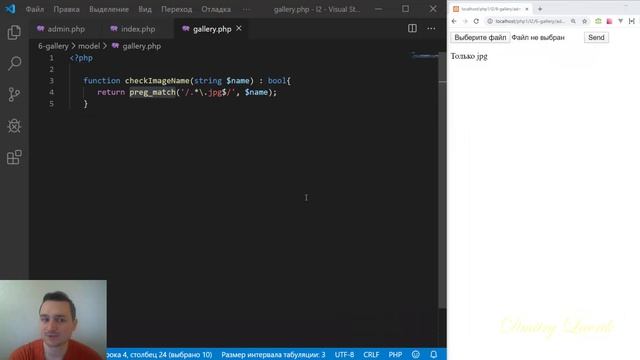Open the green browser extension icon
640x360 pixels.
(x=598, y=21)
